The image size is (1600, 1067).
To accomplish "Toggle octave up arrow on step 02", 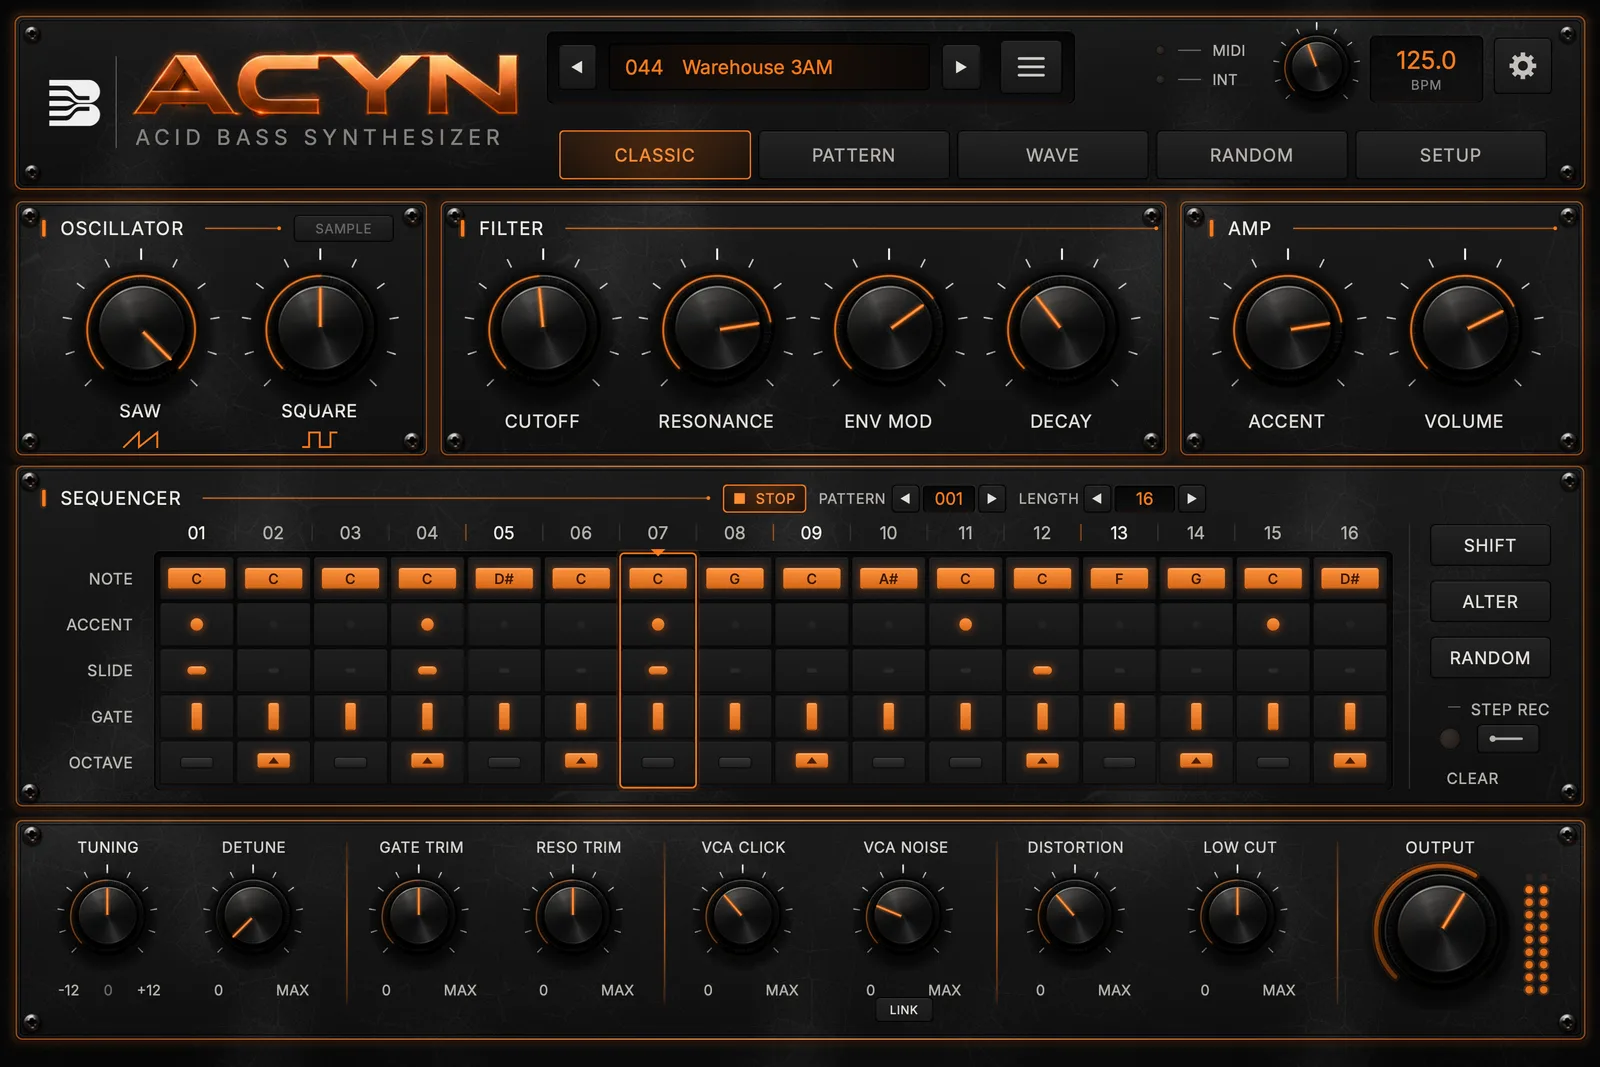I will coord(273,761).
